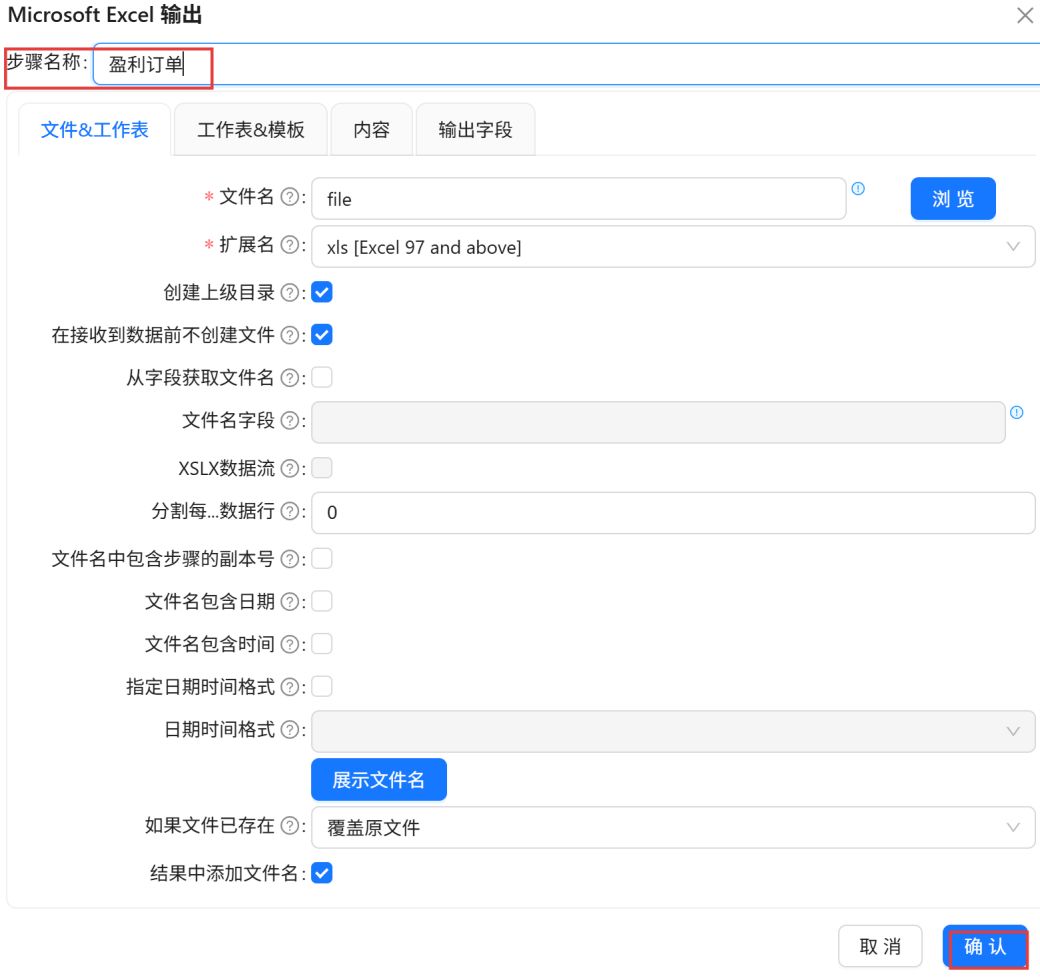Image resolution: width=1040 pixels, height=978 pixels.
Task: Click the 浏览 browse button
Action: click(x=952, y=199)
